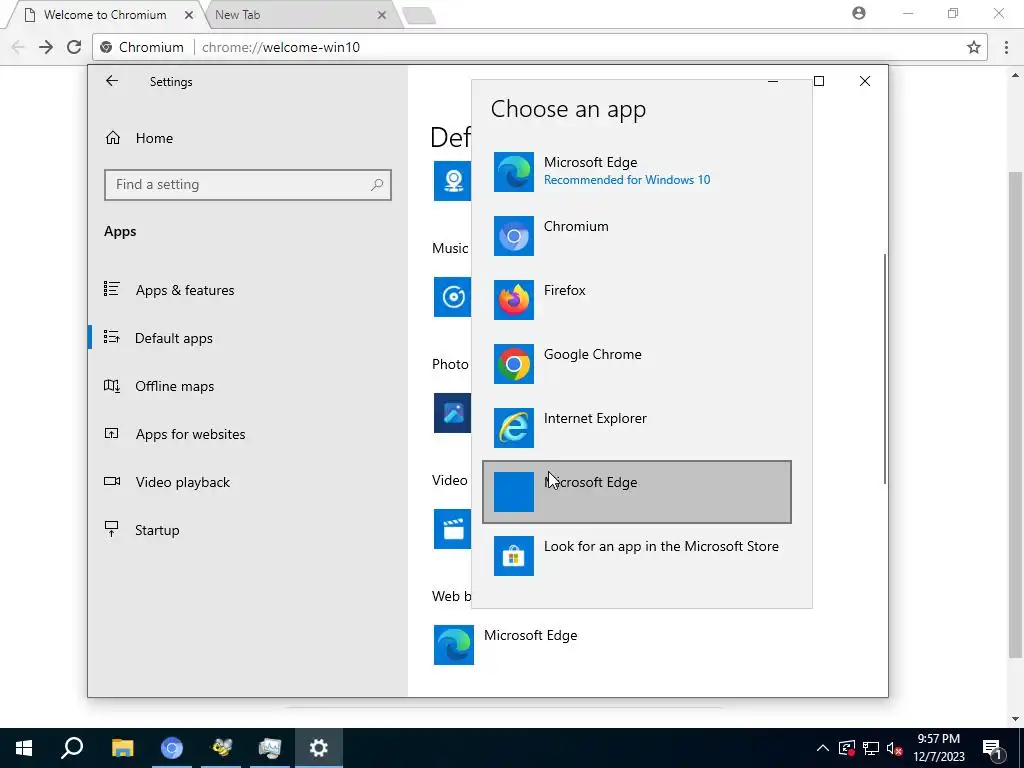Open taskbar search magnifier
The height and width of the screenshot is (768, 1024).
(x=72, y=748)
